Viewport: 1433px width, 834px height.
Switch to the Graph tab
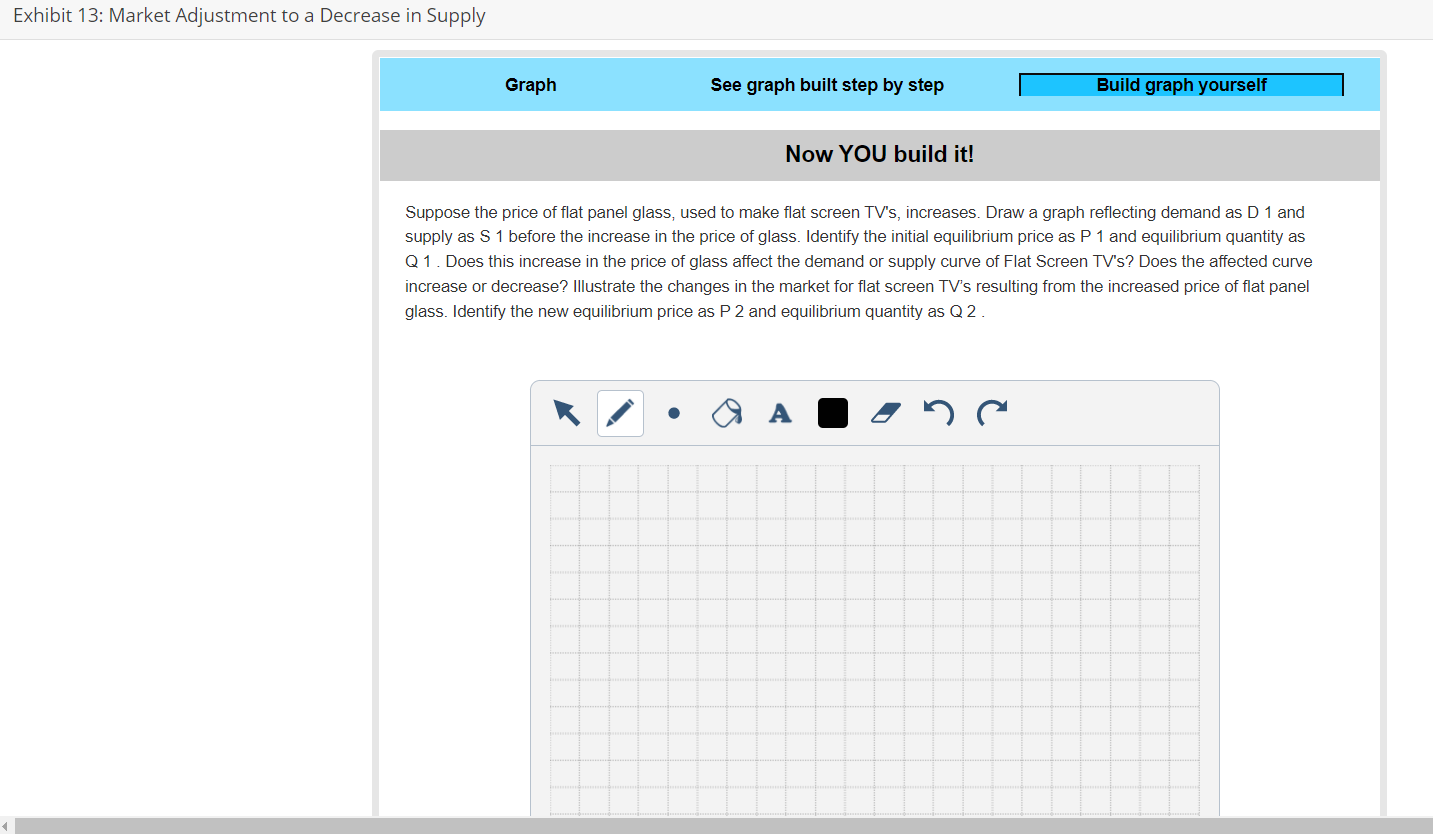click(x=531, y=85)
